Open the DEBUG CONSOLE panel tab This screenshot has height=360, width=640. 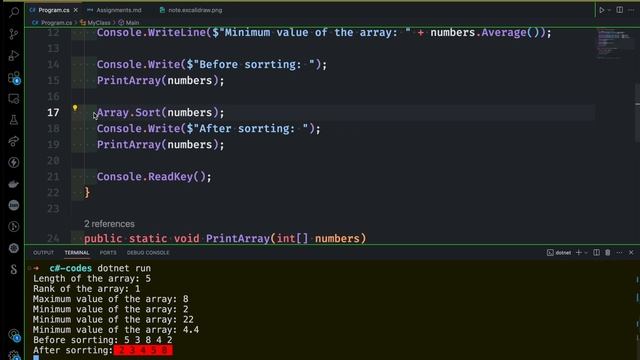coord(148,253)
